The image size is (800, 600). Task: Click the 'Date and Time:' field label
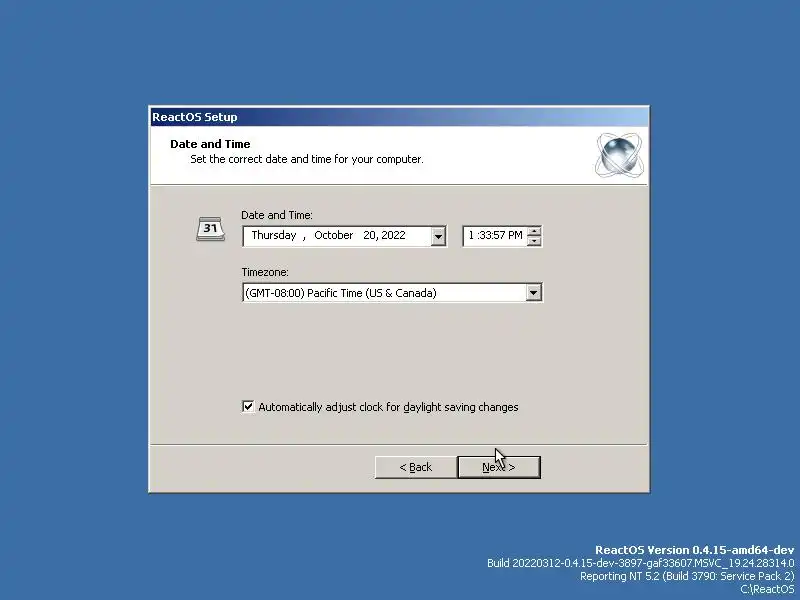click(277, 215)
